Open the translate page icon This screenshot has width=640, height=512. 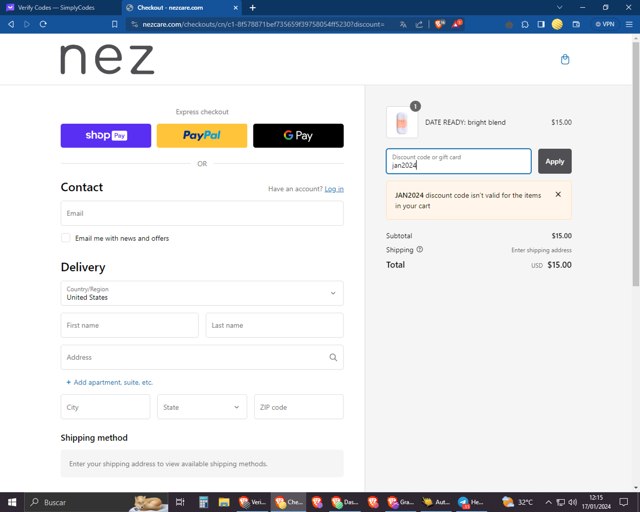coord(403,24)
